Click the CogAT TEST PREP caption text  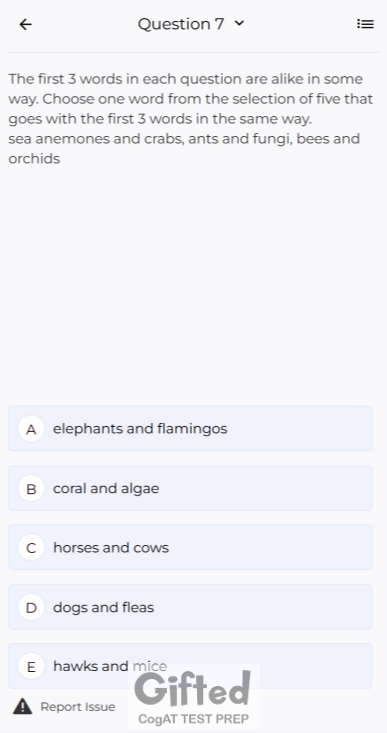(194, 719)
